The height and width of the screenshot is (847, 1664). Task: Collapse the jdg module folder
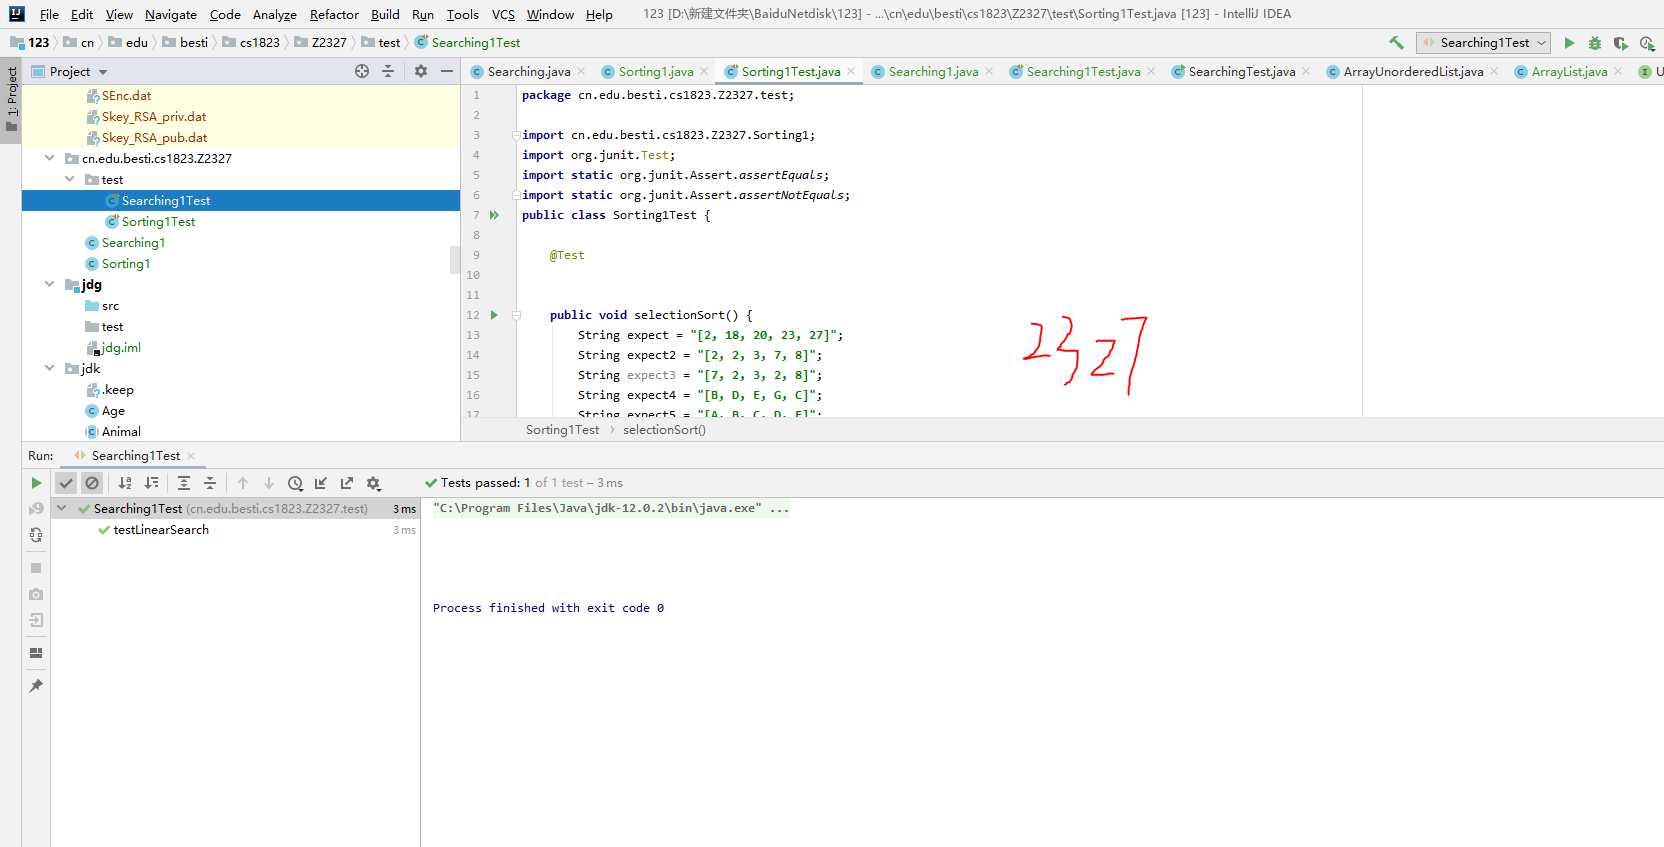tap(49, 285)
